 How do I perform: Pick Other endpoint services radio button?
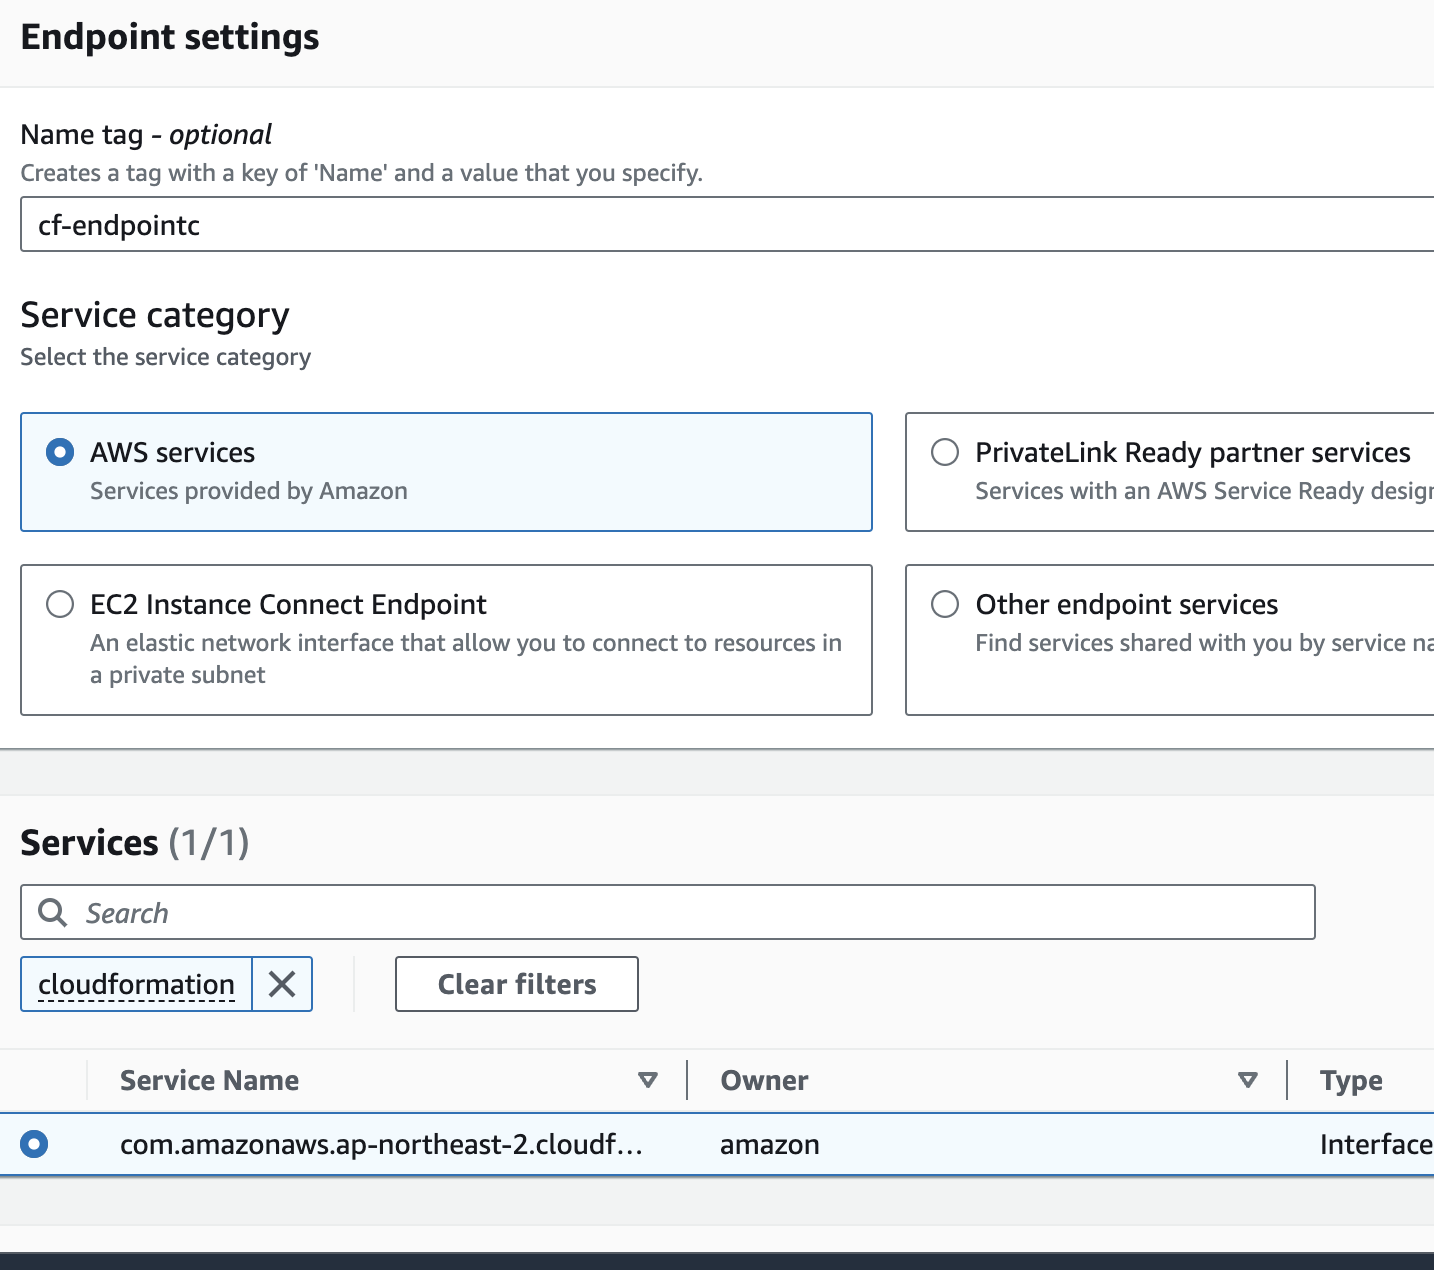[x=945, y=604]
